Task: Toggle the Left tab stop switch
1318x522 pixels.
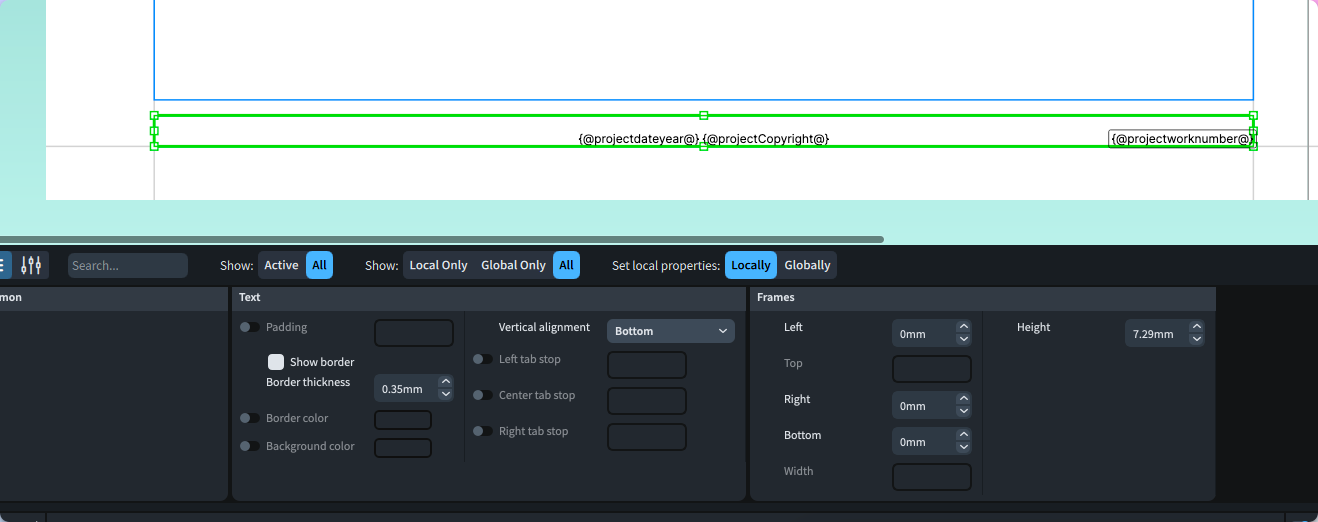Action: [x=483, y=359]
